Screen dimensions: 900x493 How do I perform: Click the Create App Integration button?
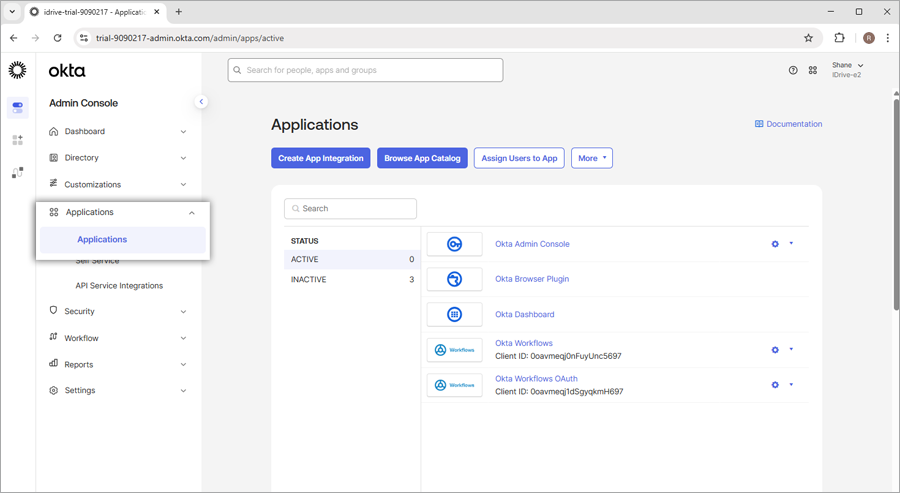click(320, 158)
